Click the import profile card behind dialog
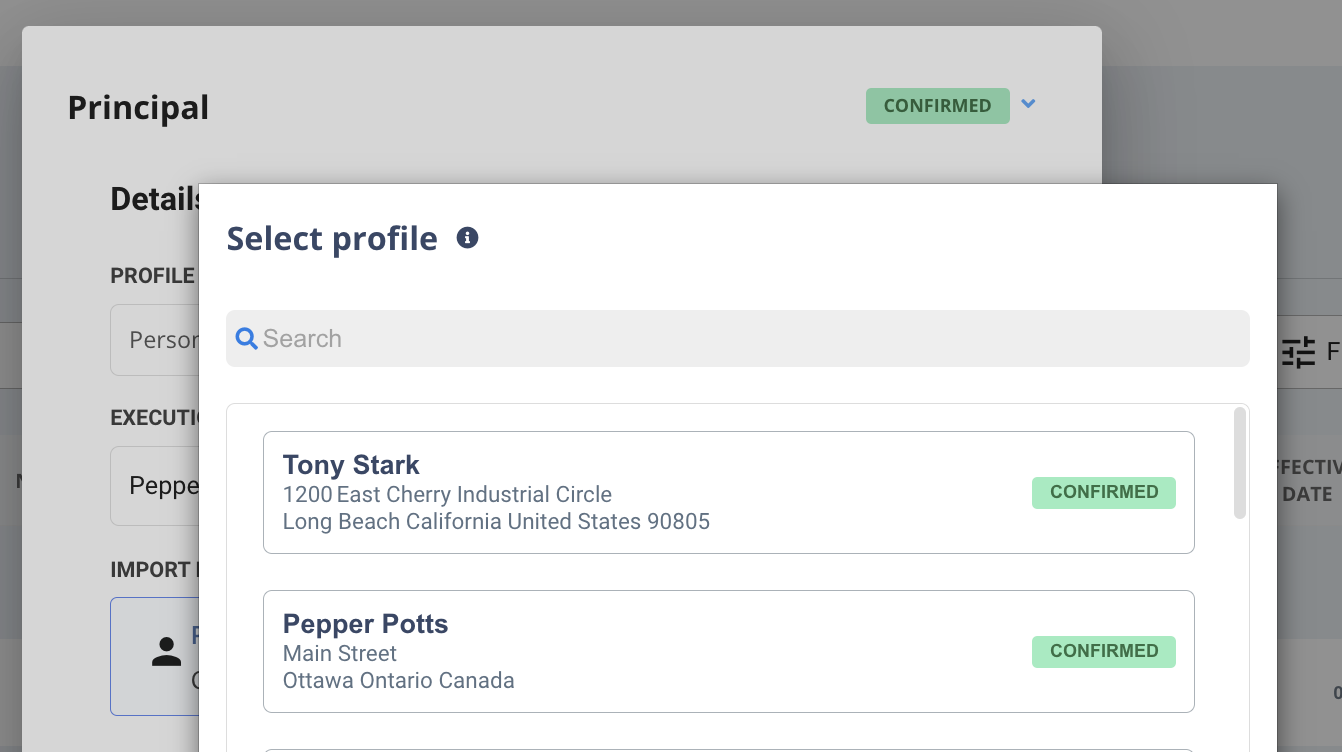The height and width of the screenshot is (752, 1342). [x=155, y=656]
